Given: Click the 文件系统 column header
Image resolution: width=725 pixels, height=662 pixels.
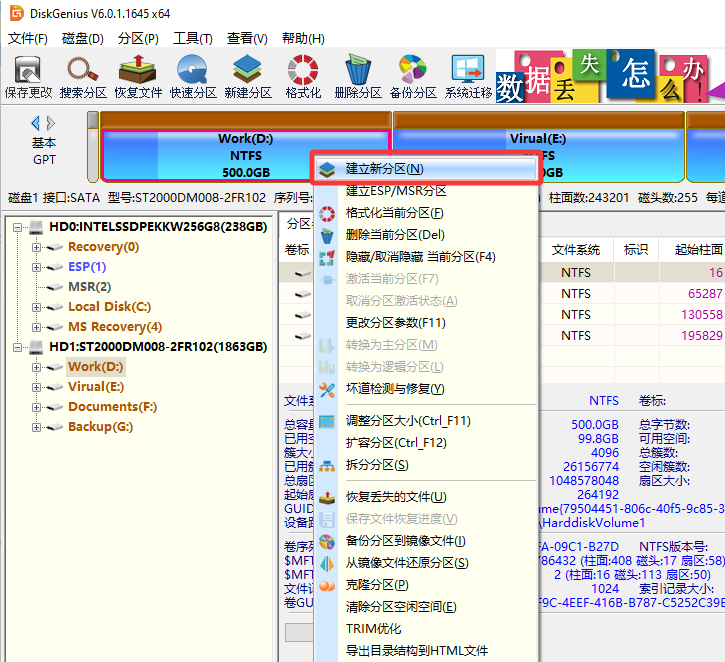Looking at the screenshot, I should pyautogui.click(x=576, y=250).
